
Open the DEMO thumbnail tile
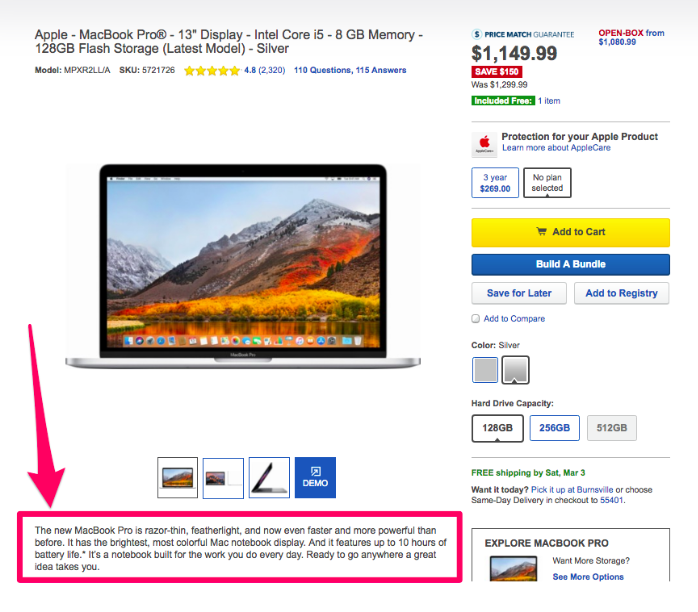click(315, 478)
